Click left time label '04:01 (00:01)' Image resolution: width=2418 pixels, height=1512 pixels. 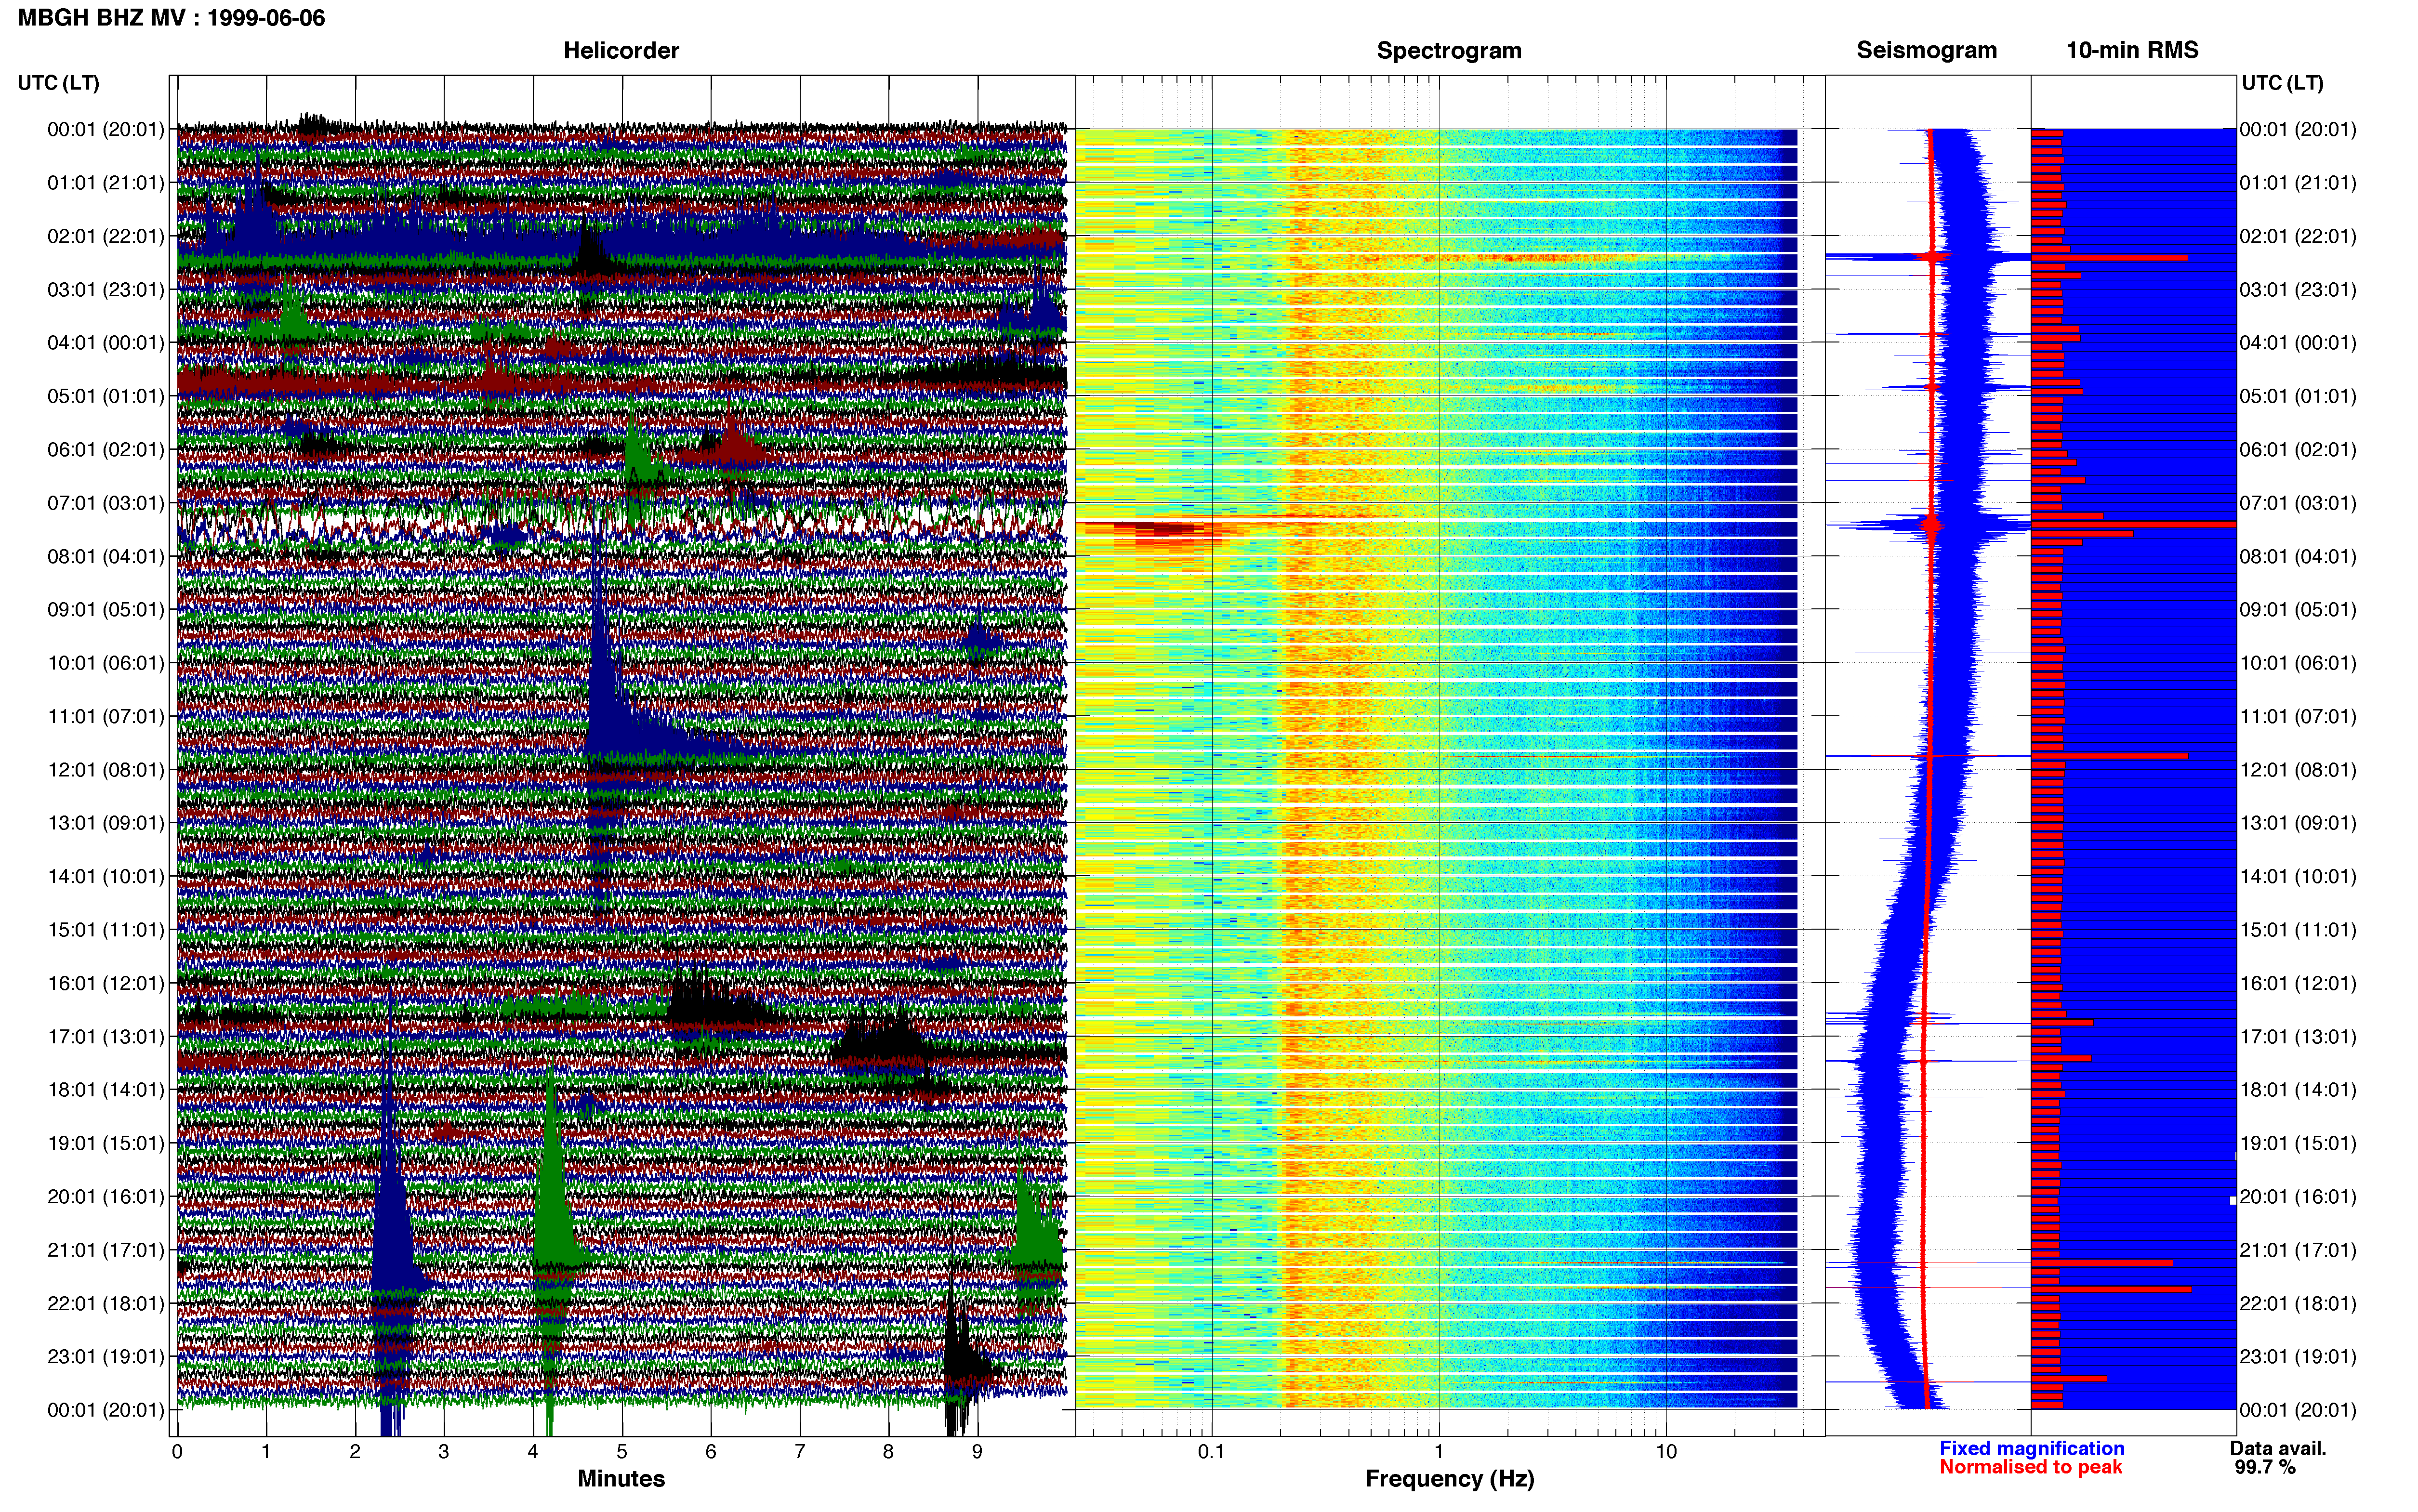tap(105, 343)
